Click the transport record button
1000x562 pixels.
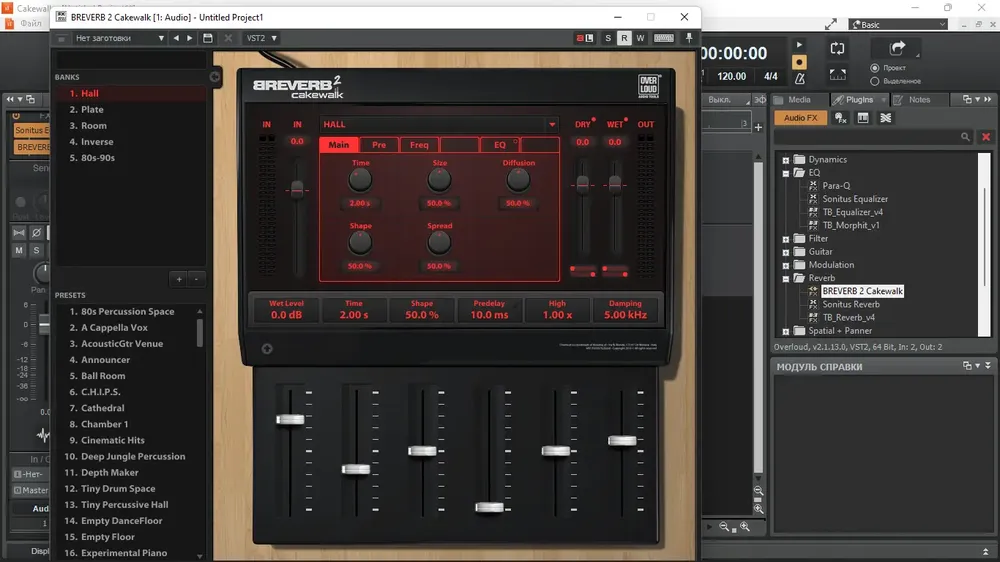coord(799,62)
